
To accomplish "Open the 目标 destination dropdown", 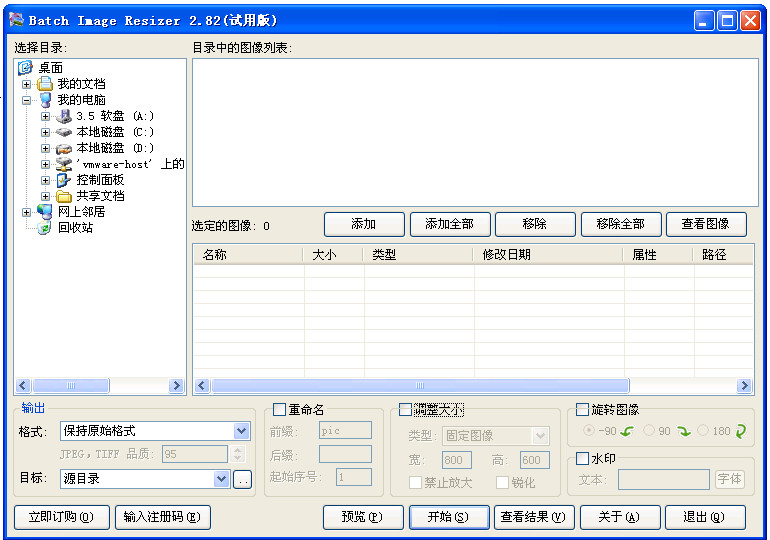I will [221, 479].
